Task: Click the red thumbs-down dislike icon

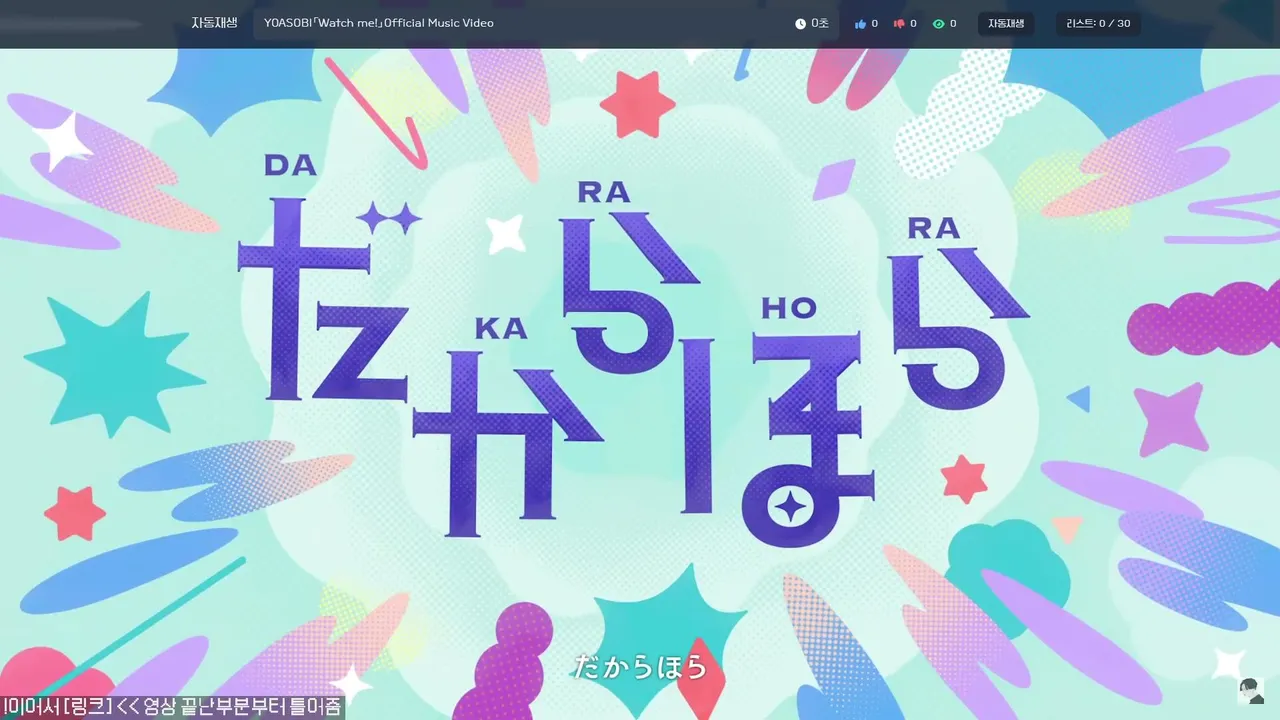Action: click(x=899, y=23)
